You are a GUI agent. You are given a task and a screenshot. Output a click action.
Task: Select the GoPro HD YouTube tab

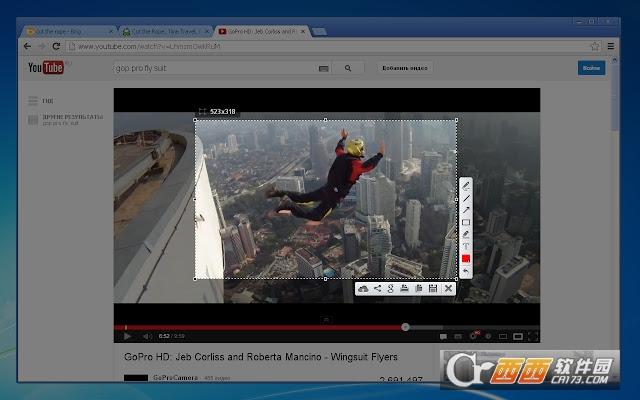tap(262, 31)
